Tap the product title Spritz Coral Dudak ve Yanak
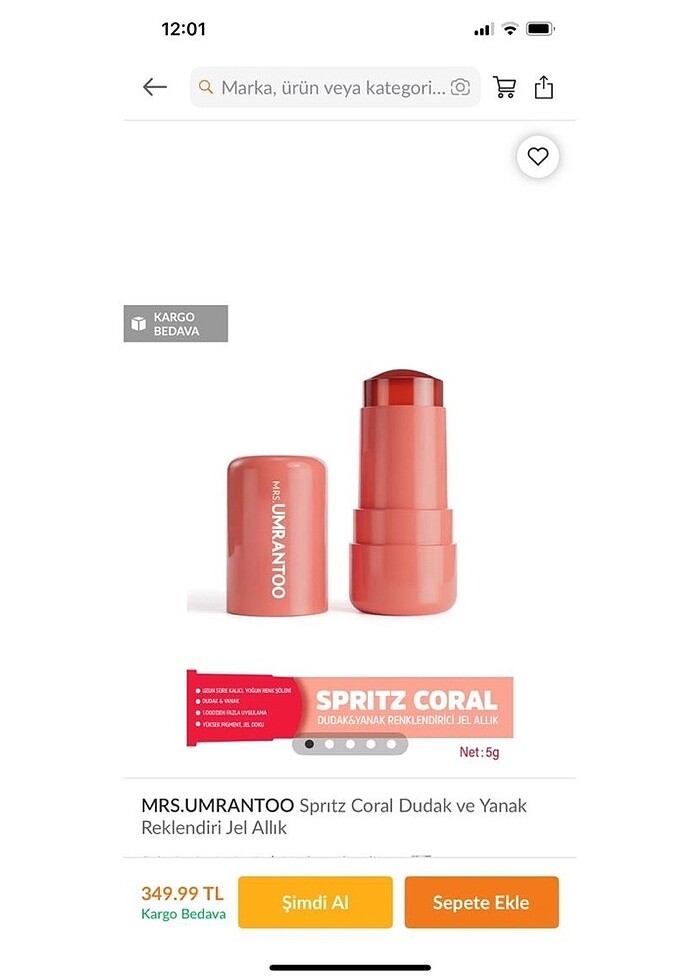700x980 pixels. click(x=413, y=805)
